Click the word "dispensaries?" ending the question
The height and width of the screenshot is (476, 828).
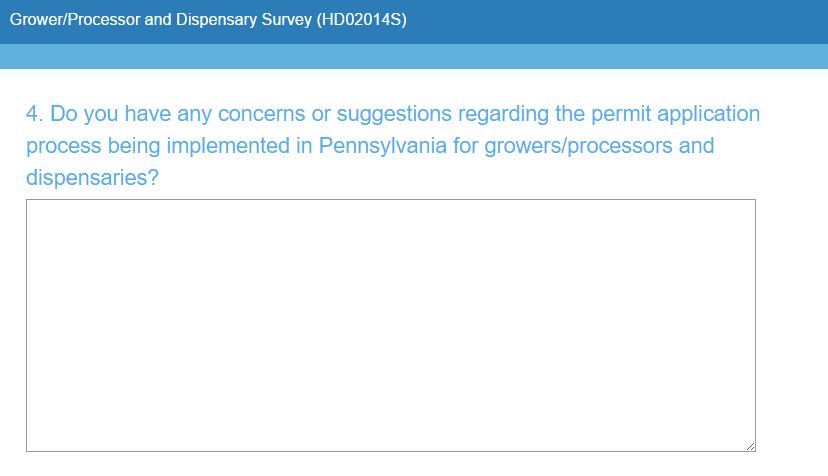click(x=92, y=178)
